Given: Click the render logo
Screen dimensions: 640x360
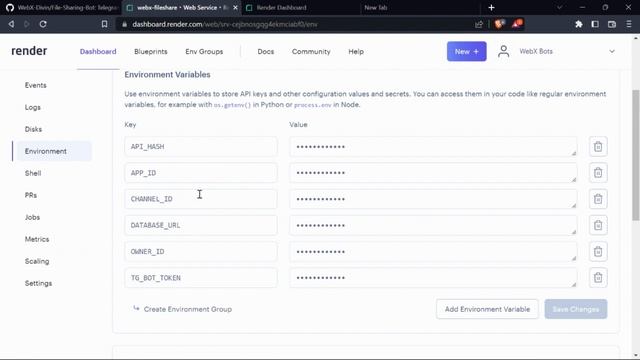Looking at the screenshot, I should (x=29, y=51).
